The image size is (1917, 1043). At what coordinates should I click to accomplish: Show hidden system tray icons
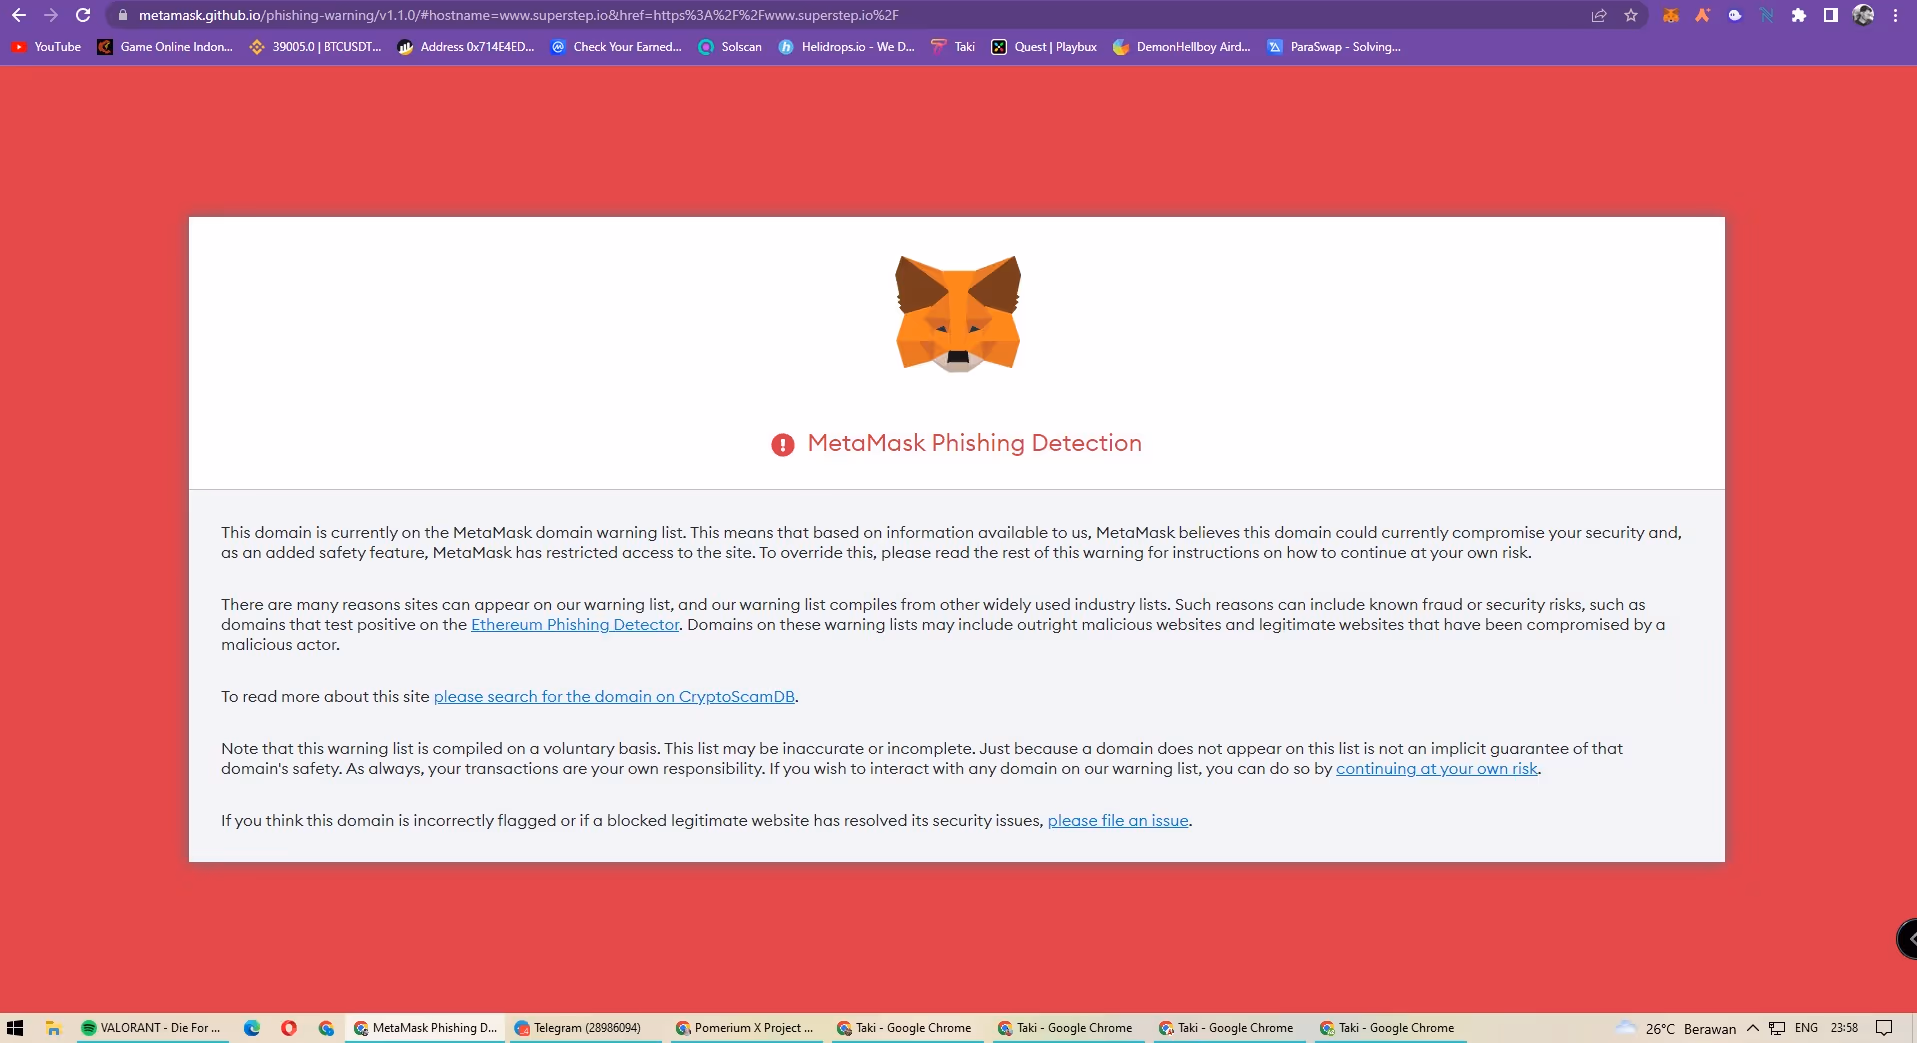pos(1753,1028)
